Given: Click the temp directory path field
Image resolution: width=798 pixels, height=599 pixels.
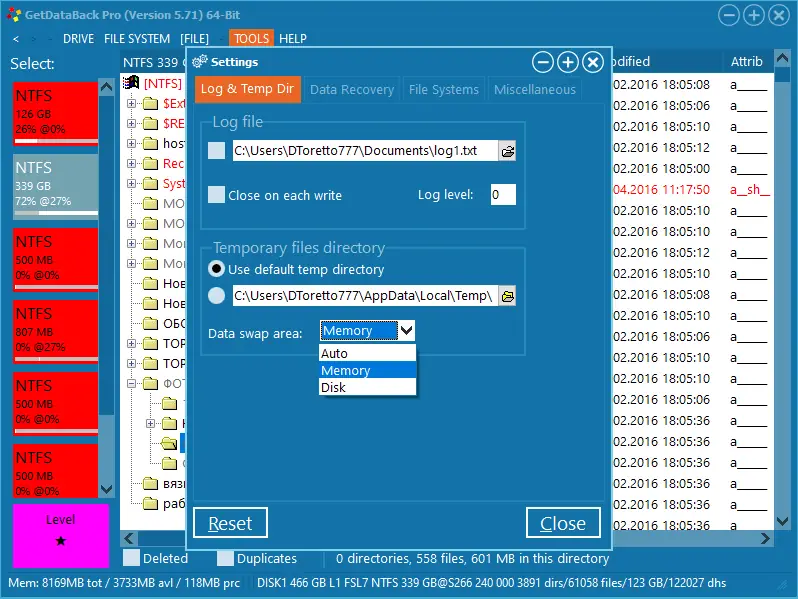Looking at the screenshot, I should (x=365, y=296).
